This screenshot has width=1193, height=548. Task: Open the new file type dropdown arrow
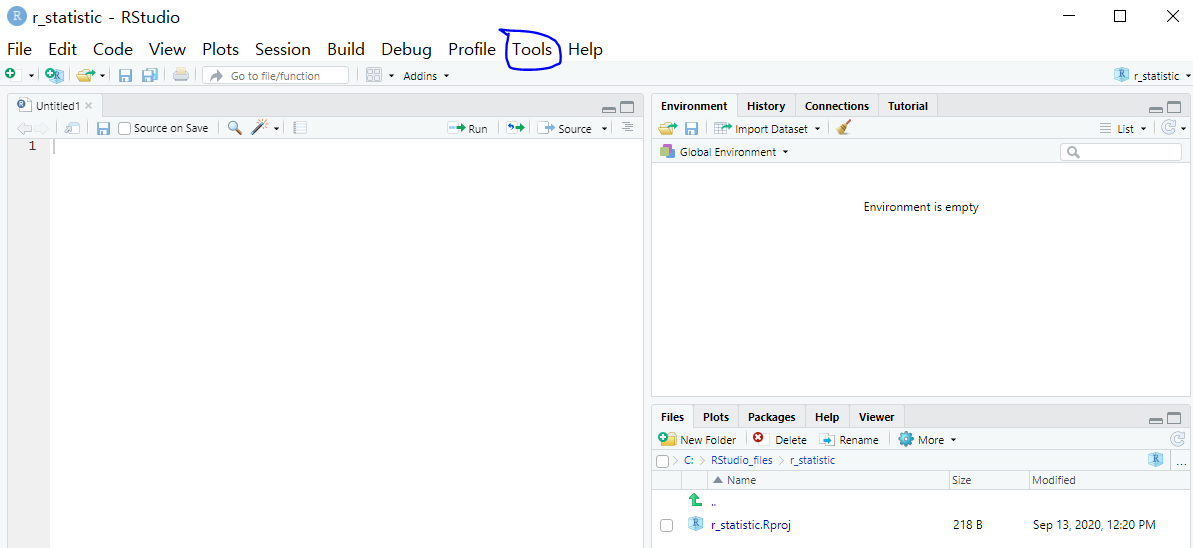31,75
